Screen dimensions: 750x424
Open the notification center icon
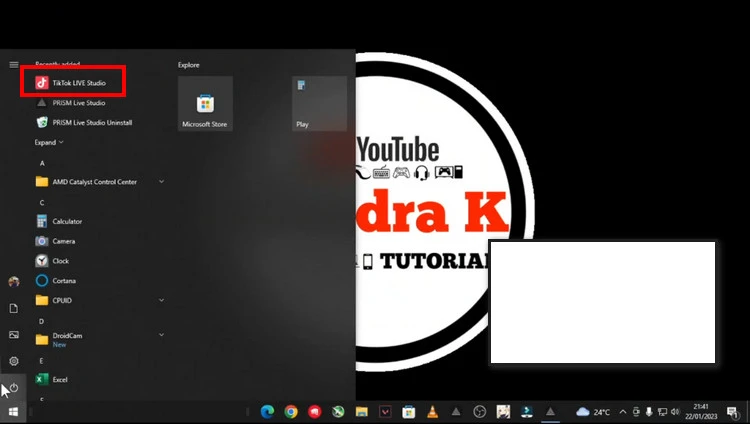click(733, 412)
